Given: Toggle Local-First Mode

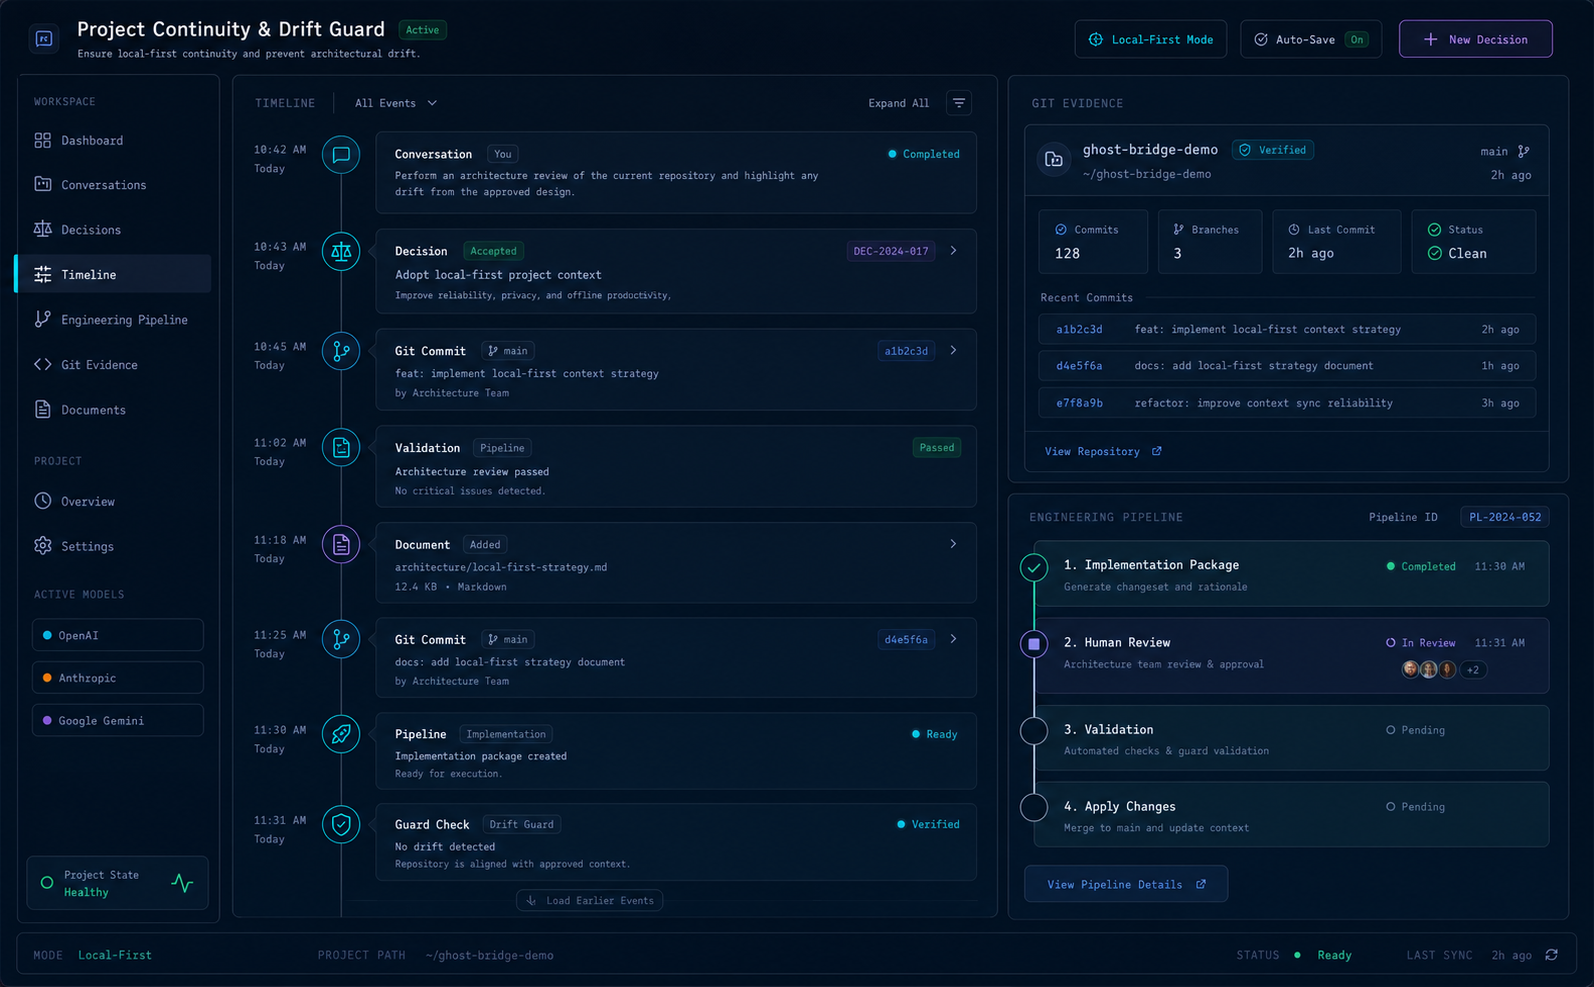Looking at the screenshot, I should pyautogui.click(x=1151, y=39).
